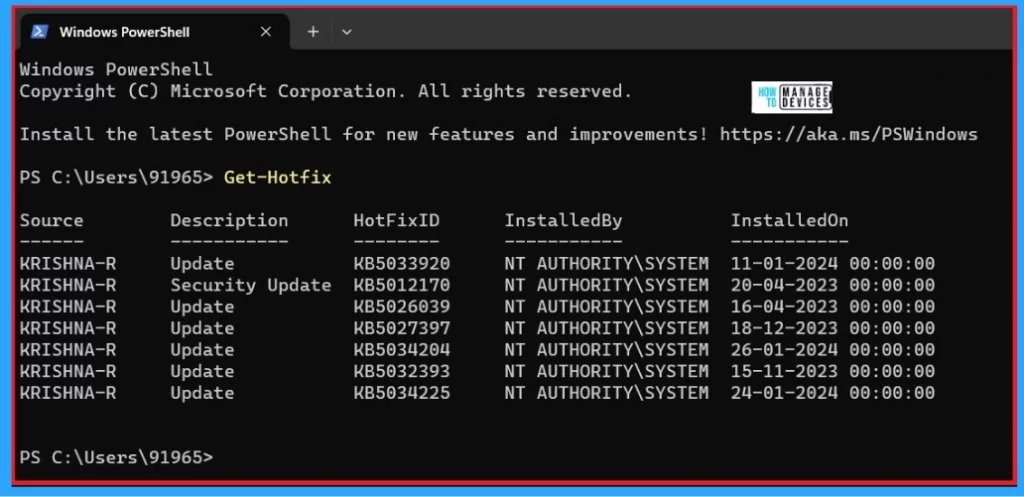This screenshot has height=497, width=1024.
Task: Select the Windows PowerShell tab
Action: point(154,32)
